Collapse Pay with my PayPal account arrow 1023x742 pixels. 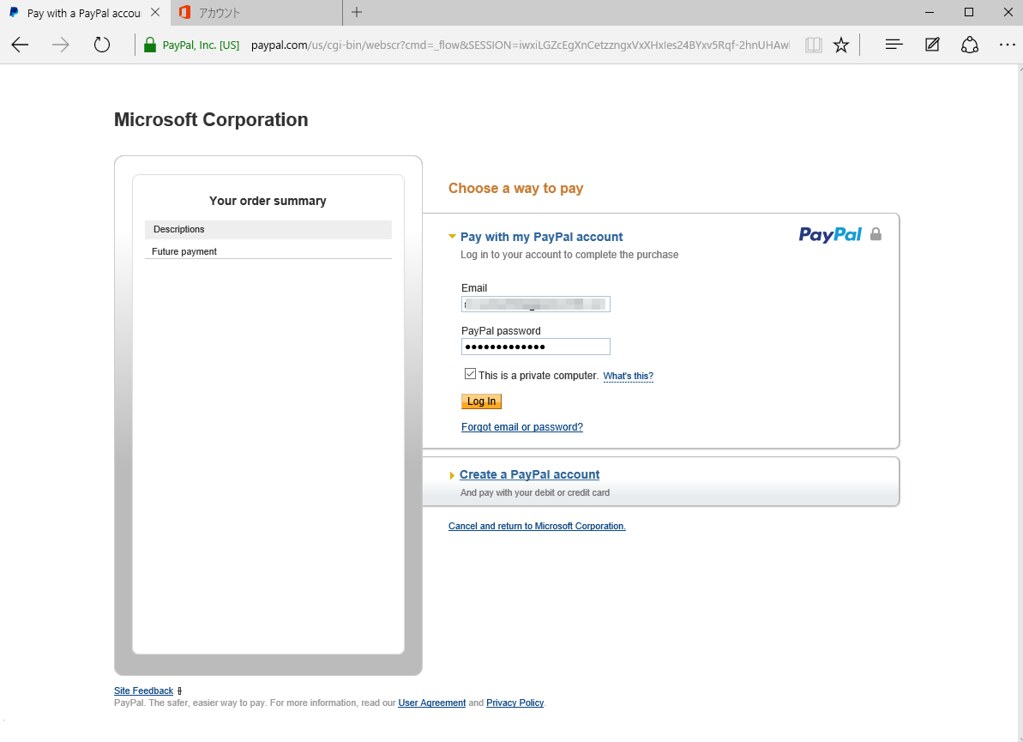(451, 236)
